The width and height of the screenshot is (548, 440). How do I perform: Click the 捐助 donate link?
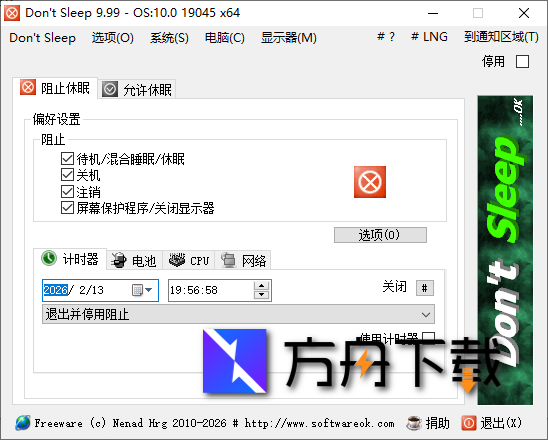tap(438, 423)
